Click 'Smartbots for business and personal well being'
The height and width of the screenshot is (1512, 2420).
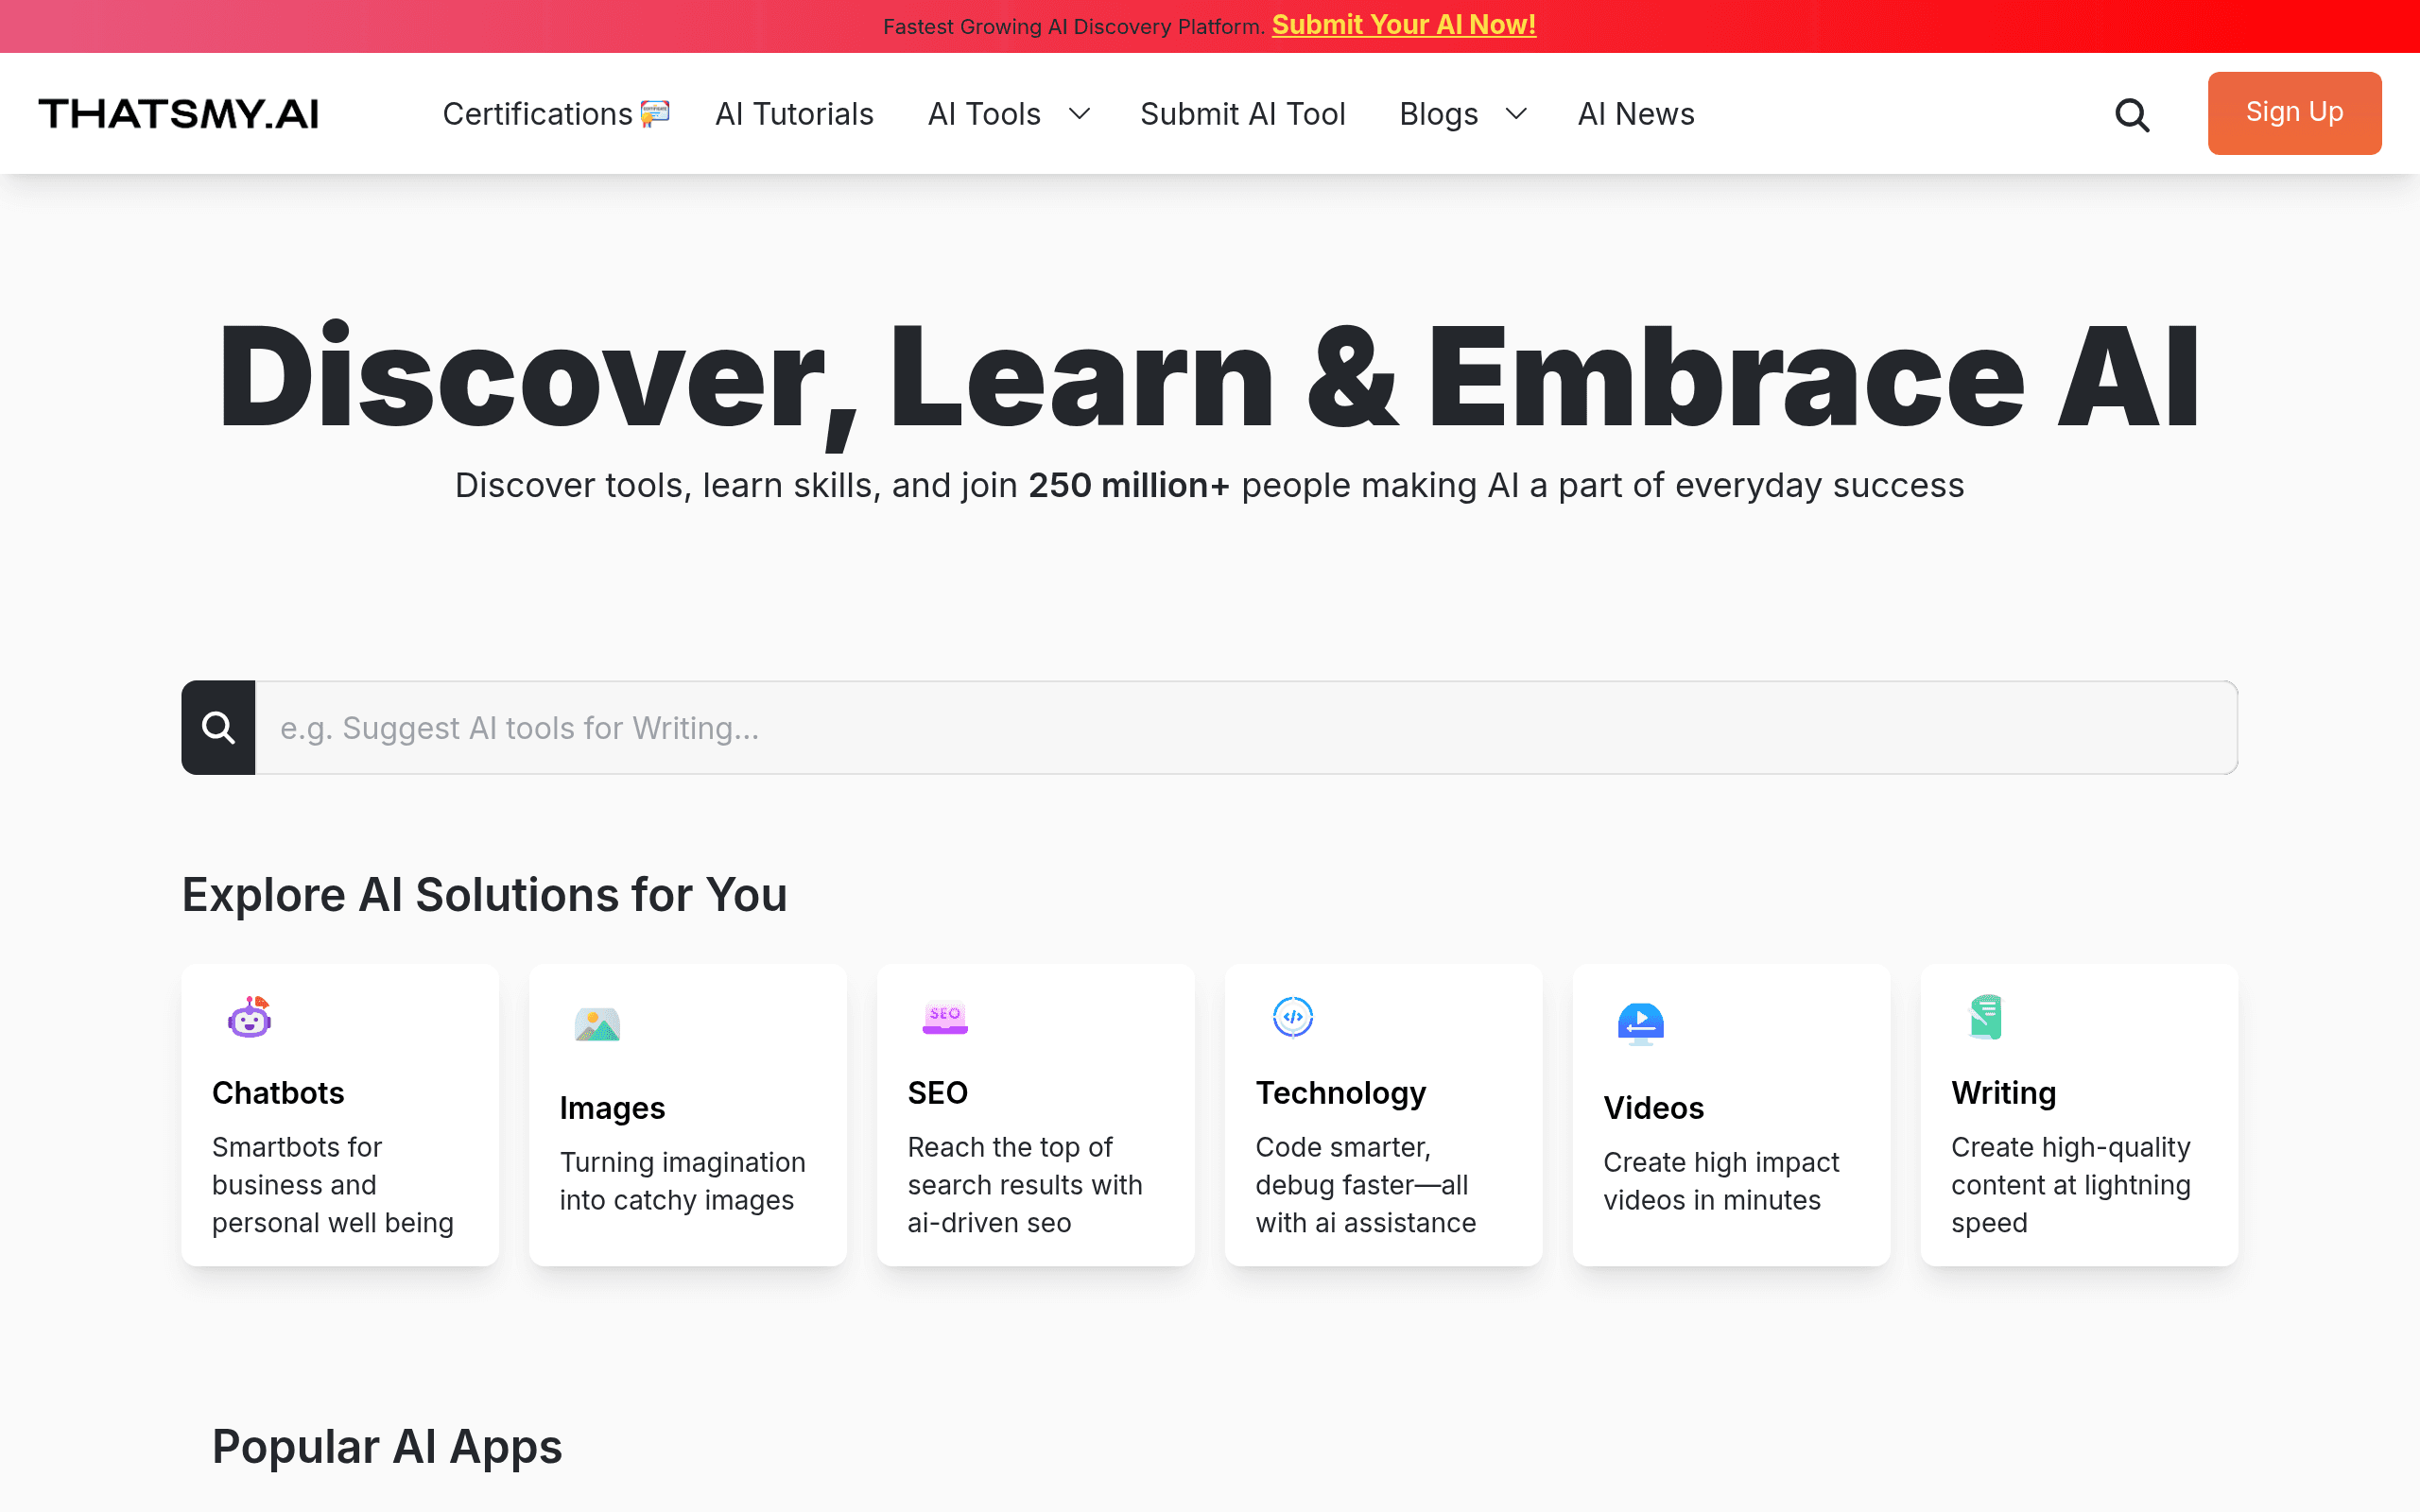pos(333,1185)
